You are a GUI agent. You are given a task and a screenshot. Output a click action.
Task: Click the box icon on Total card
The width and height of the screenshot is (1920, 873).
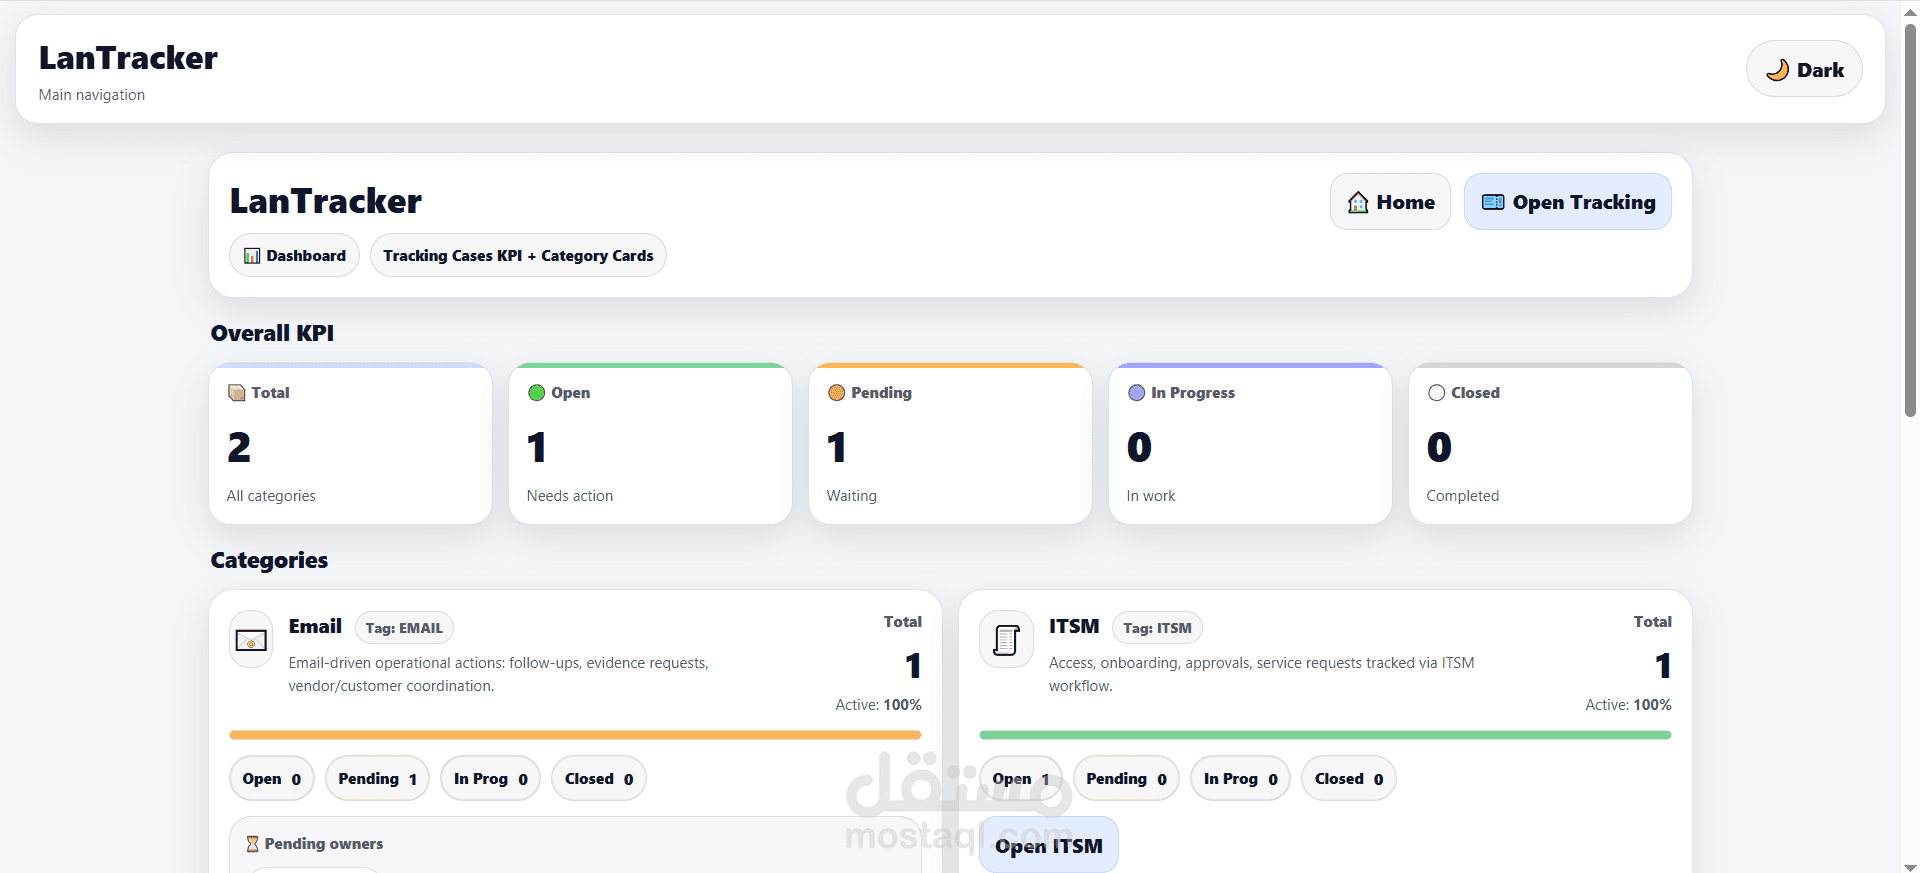click(x=237, y=393)
